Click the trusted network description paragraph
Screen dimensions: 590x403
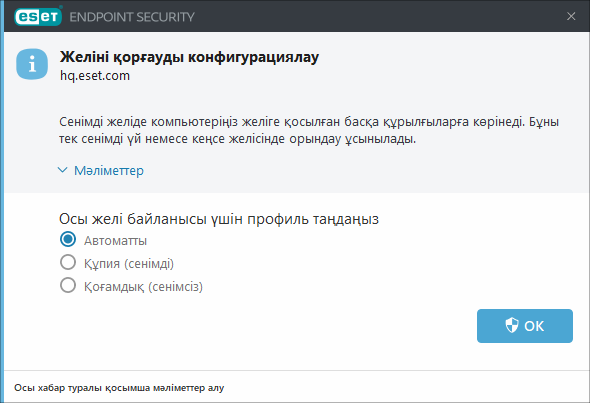[x=309, y=130]
